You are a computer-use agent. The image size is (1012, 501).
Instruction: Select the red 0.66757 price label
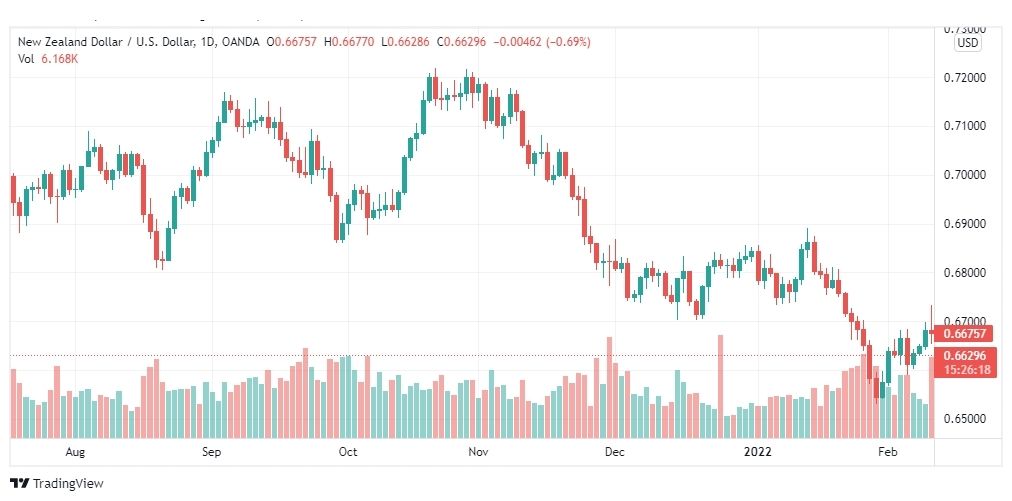pos(964,334)
